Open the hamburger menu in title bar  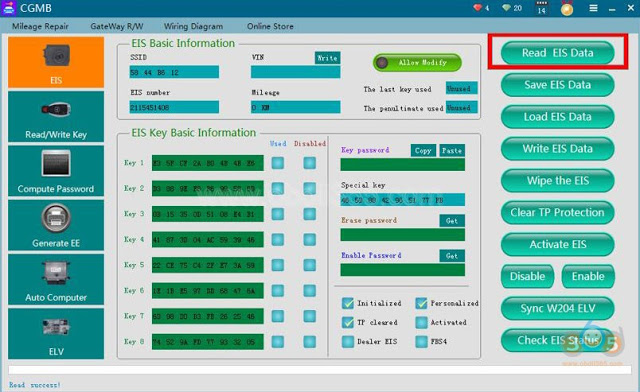coord(593,8)
